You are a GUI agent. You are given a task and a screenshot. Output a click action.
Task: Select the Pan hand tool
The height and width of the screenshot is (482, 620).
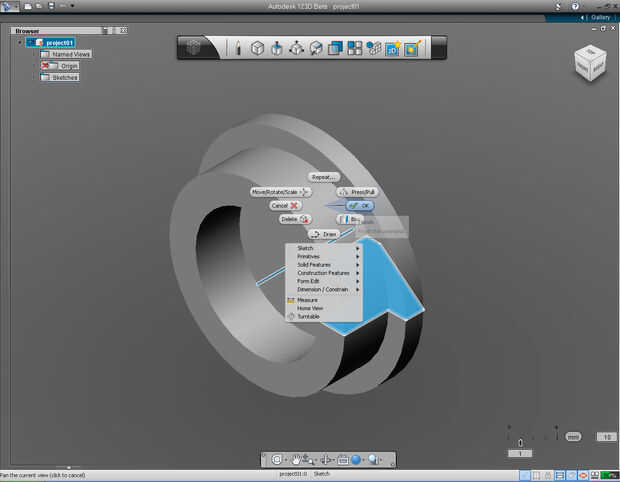pos(295,459)
